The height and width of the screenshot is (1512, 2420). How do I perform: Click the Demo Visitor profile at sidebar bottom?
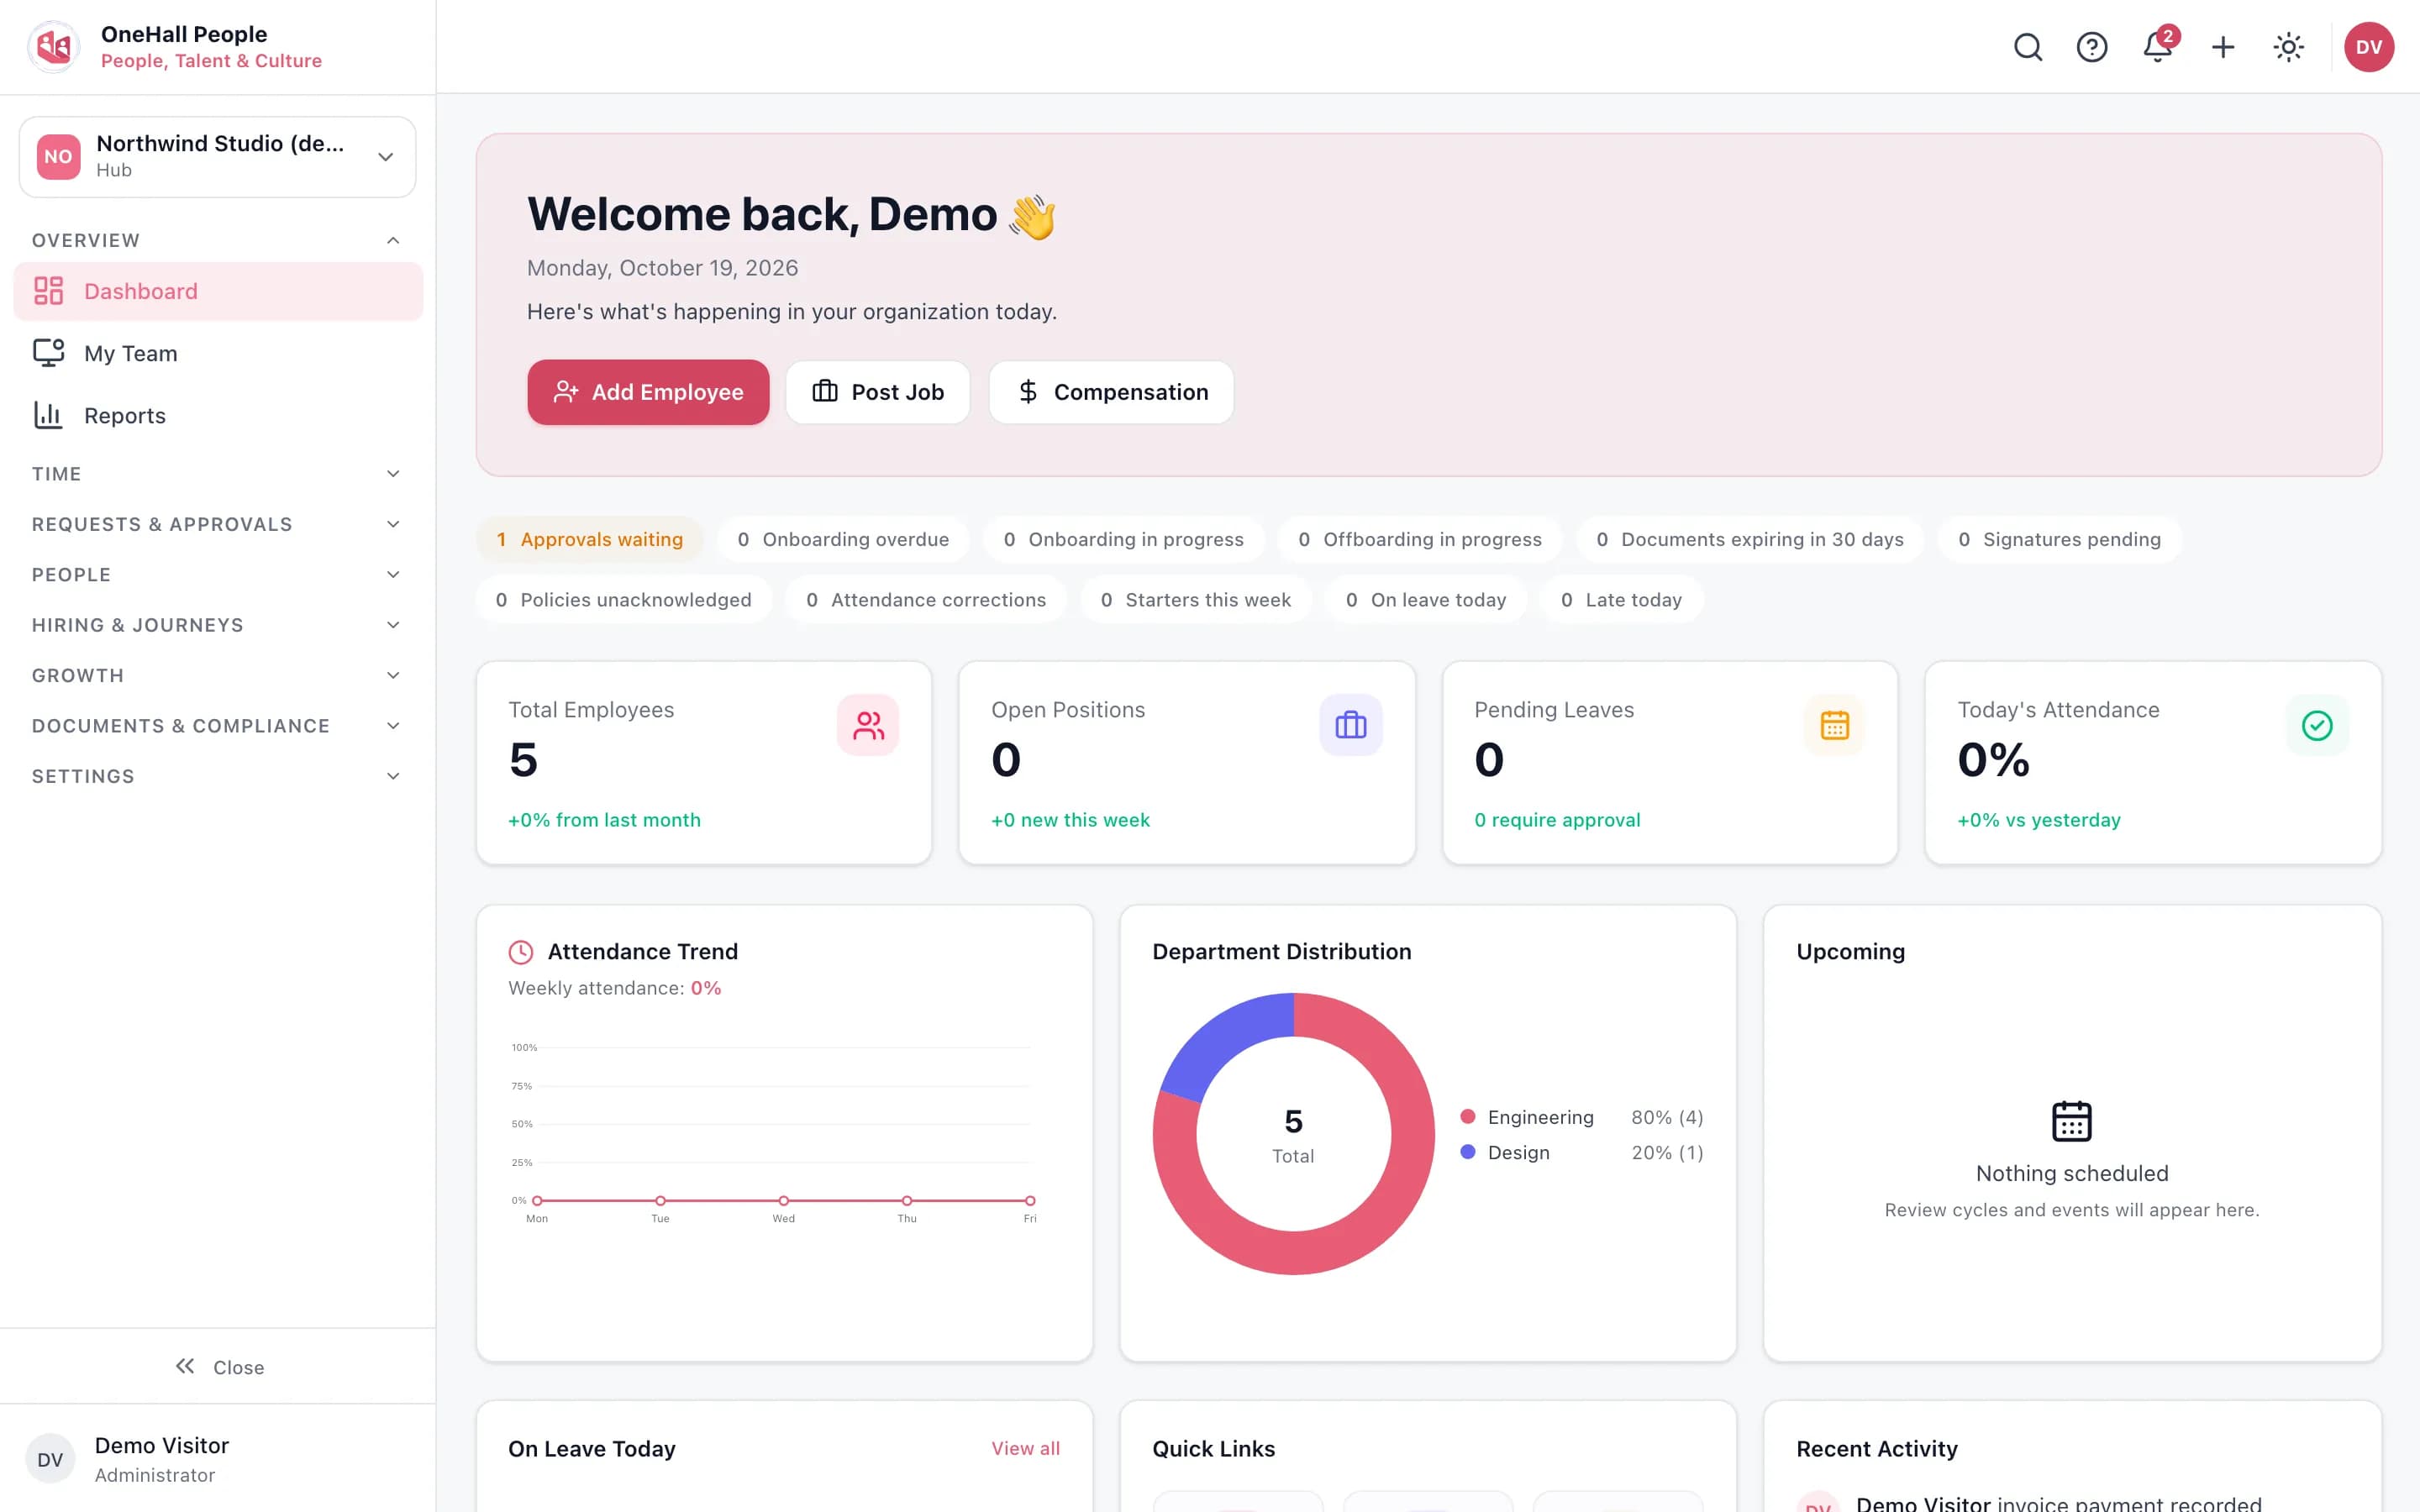pos(218,1459)
